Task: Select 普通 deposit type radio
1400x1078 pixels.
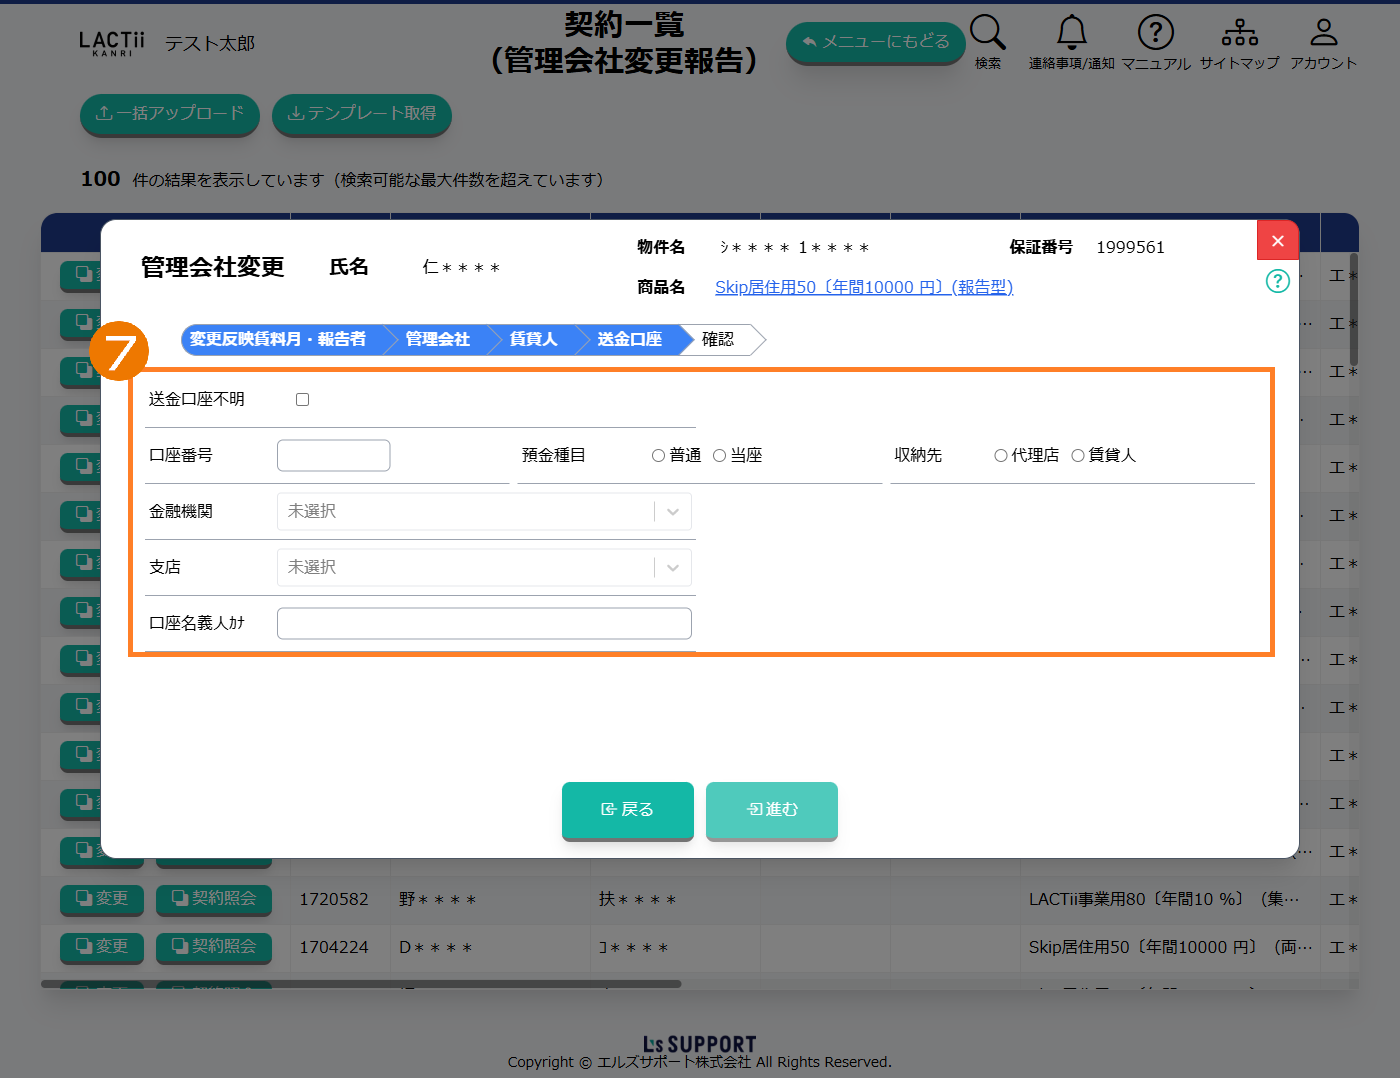Action: tap(658, 456)
